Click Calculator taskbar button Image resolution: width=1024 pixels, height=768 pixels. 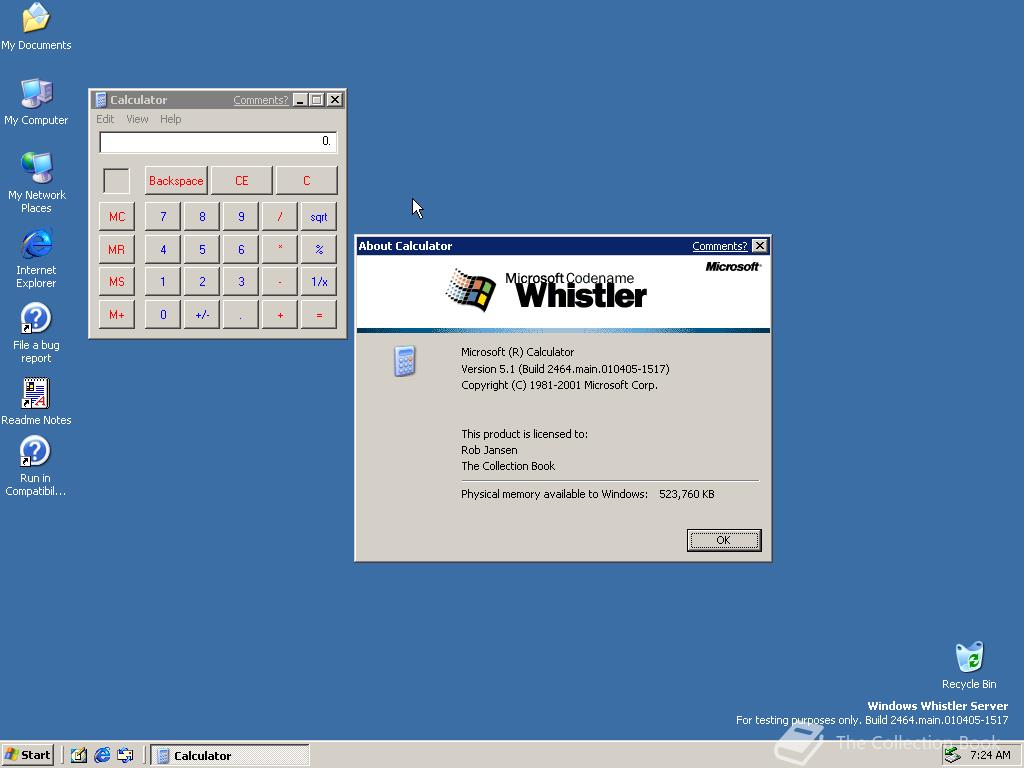[x=230, y=755]
